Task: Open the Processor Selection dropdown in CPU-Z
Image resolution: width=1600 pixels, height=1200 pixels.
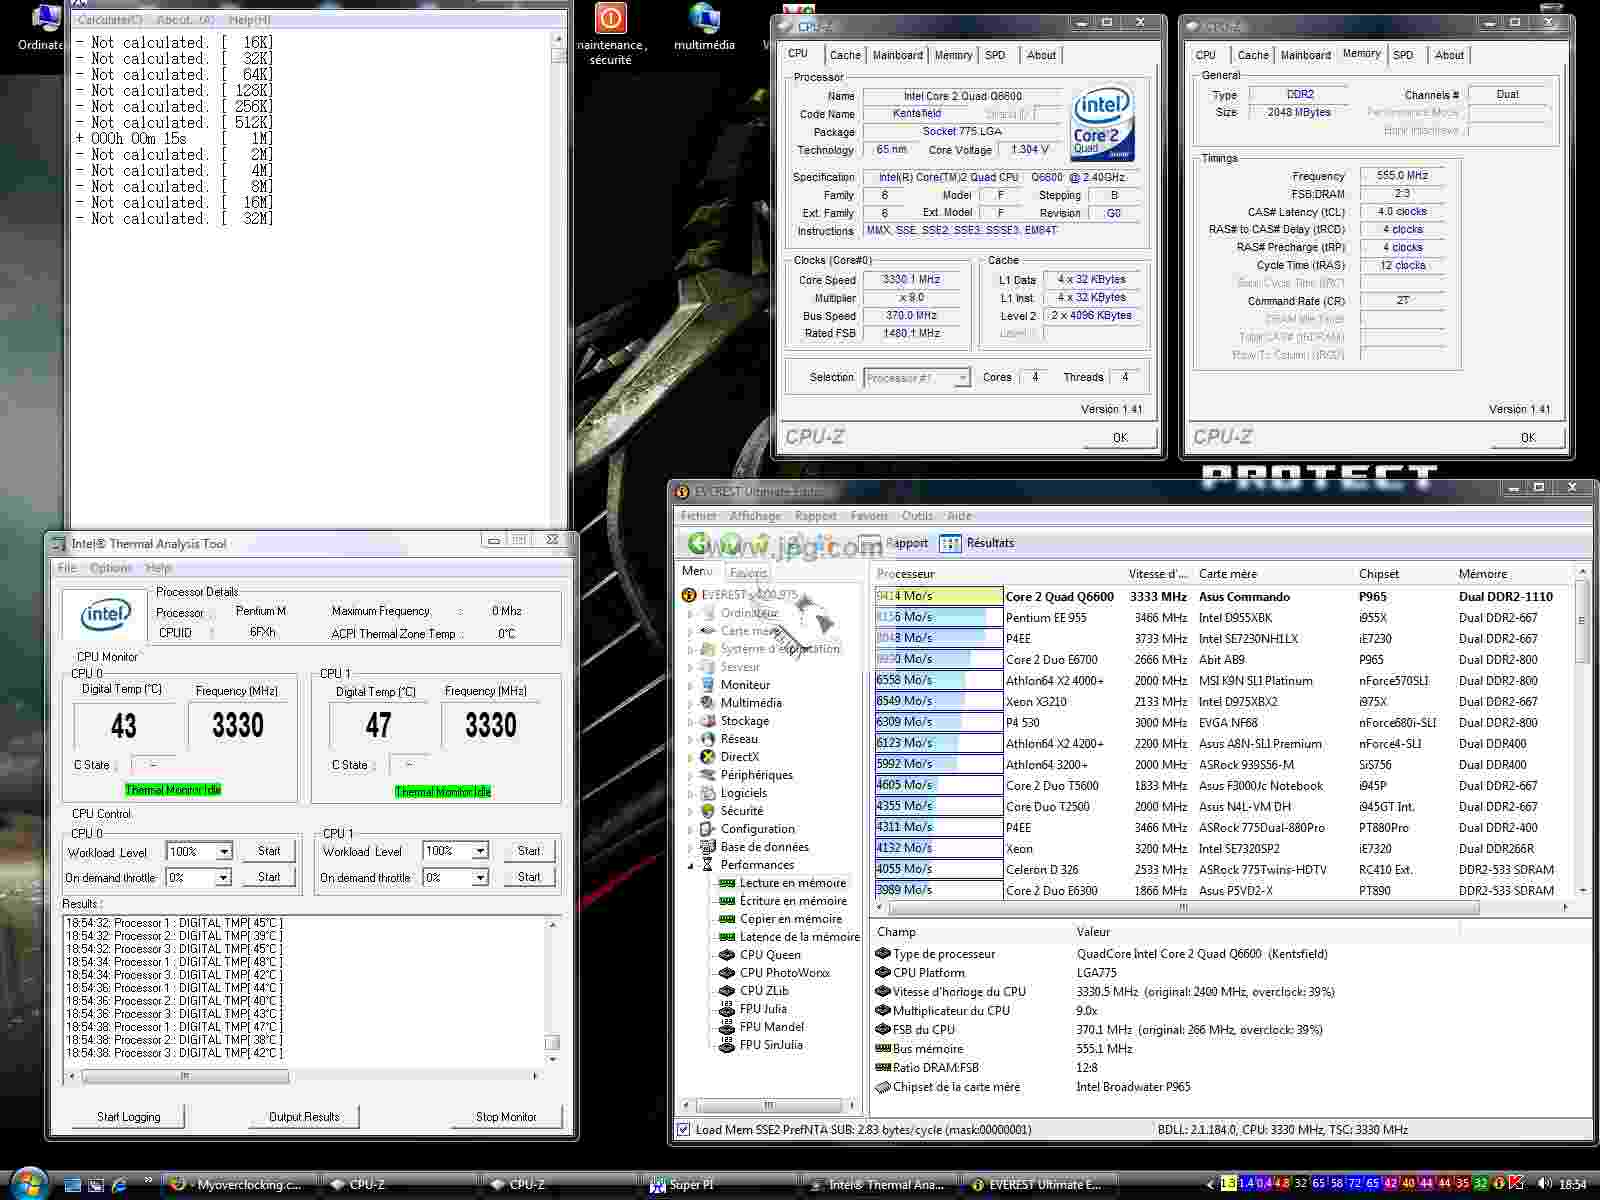Action: click(962, 378)
